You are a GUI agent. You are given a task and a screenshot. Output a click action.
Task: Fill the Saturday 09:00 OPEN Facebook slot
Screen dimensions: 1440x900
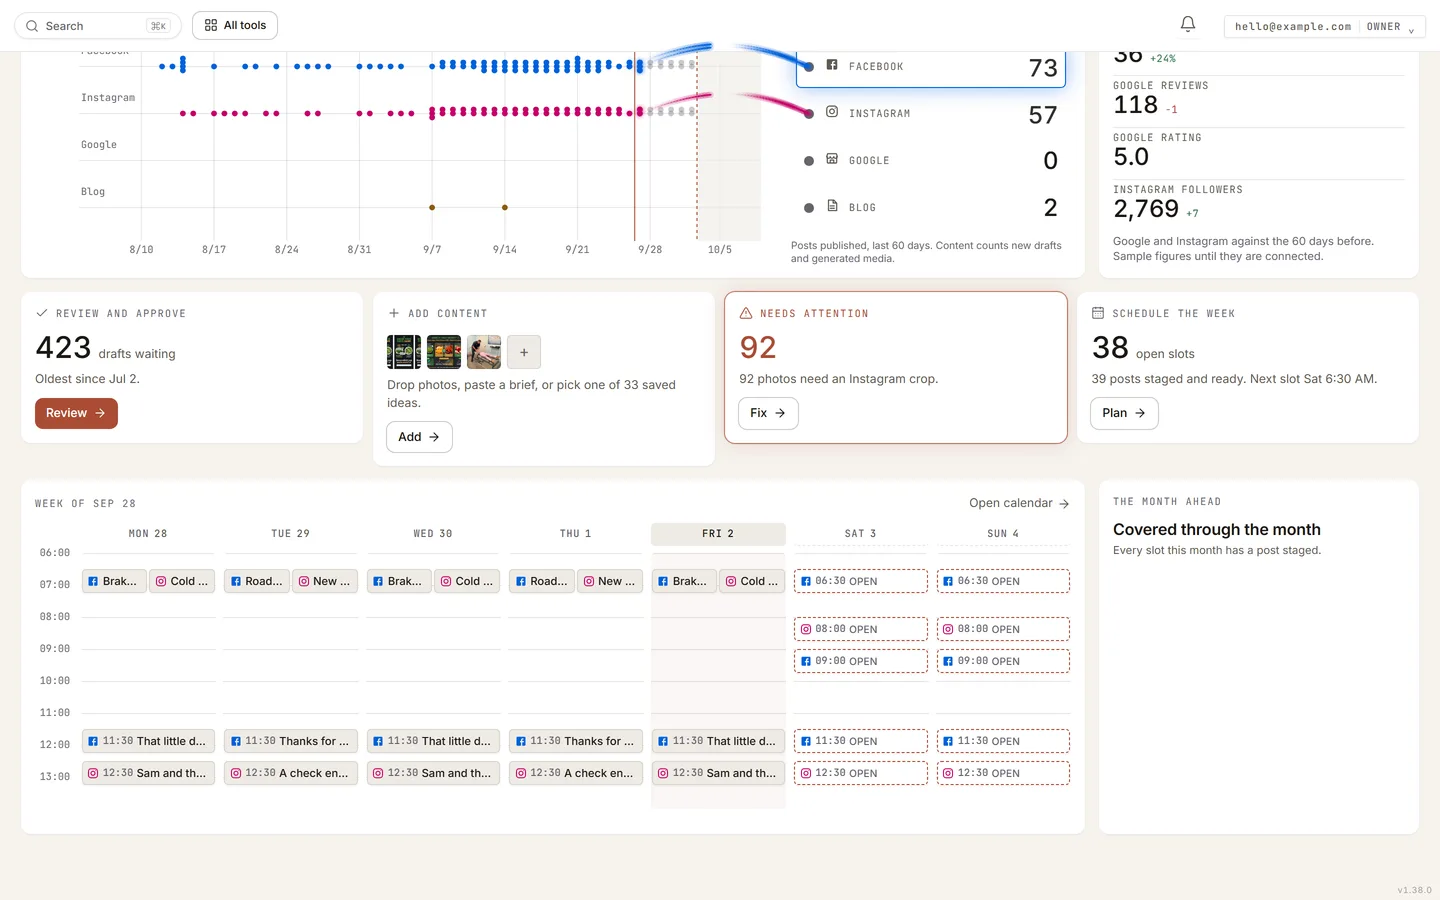tap(861, 661)
